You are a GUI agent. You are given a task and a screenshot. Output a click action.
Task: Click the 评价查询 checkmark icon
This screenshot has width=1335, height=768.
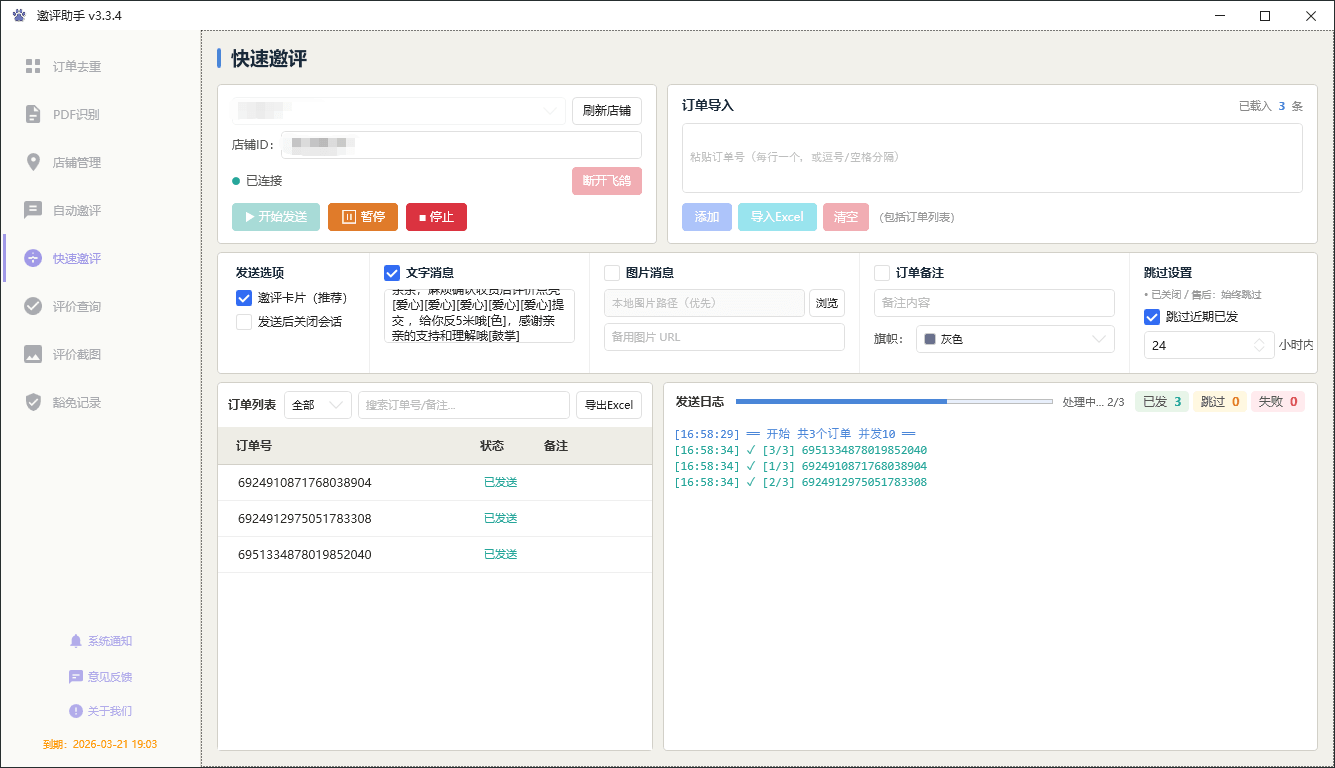coord(33,307)
